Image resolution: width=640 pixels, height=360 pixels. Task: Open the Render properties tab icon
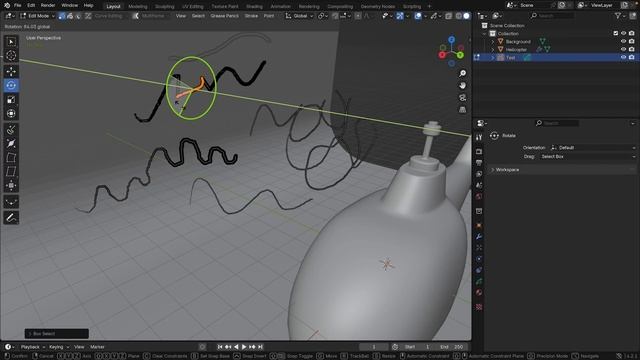click(479, 152)
